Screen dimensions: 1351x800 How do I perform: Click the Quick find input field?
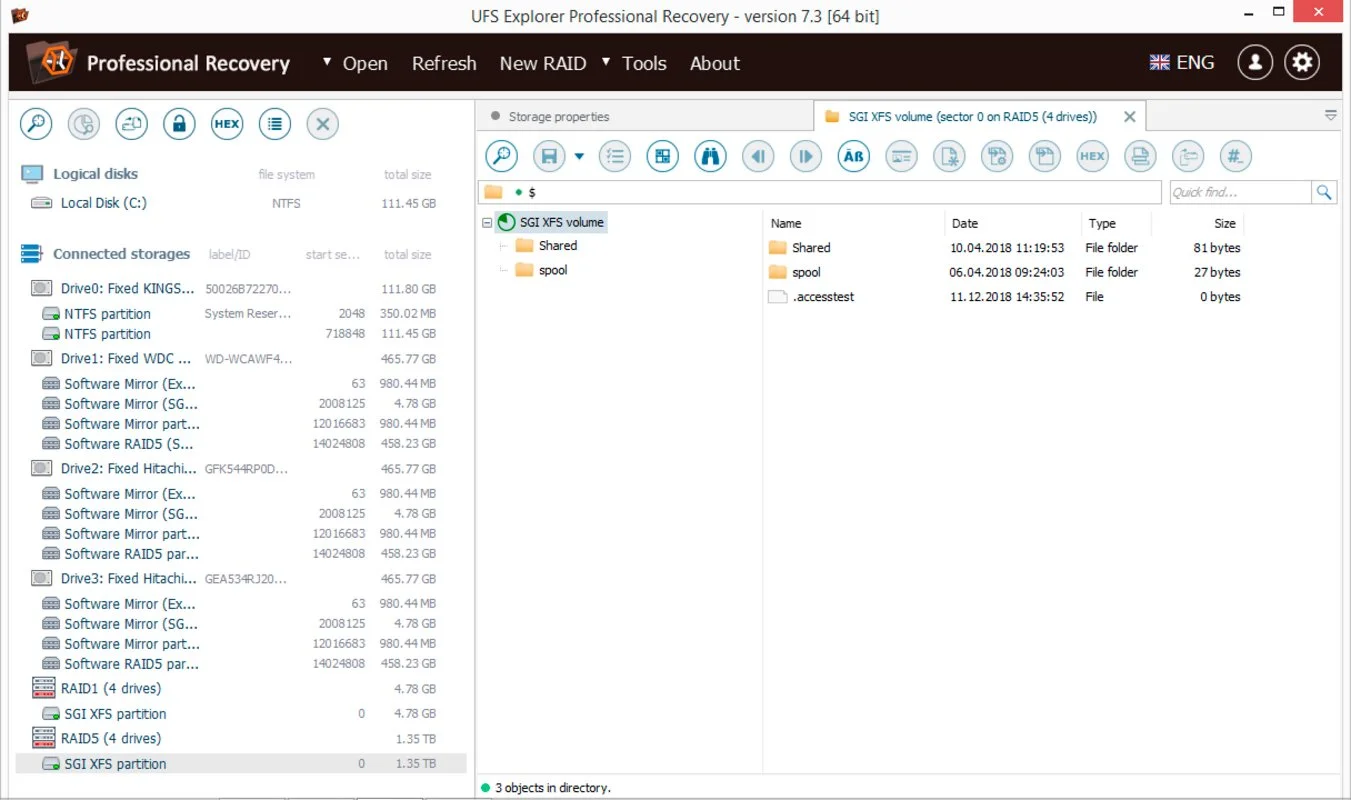coord(1240,192)
